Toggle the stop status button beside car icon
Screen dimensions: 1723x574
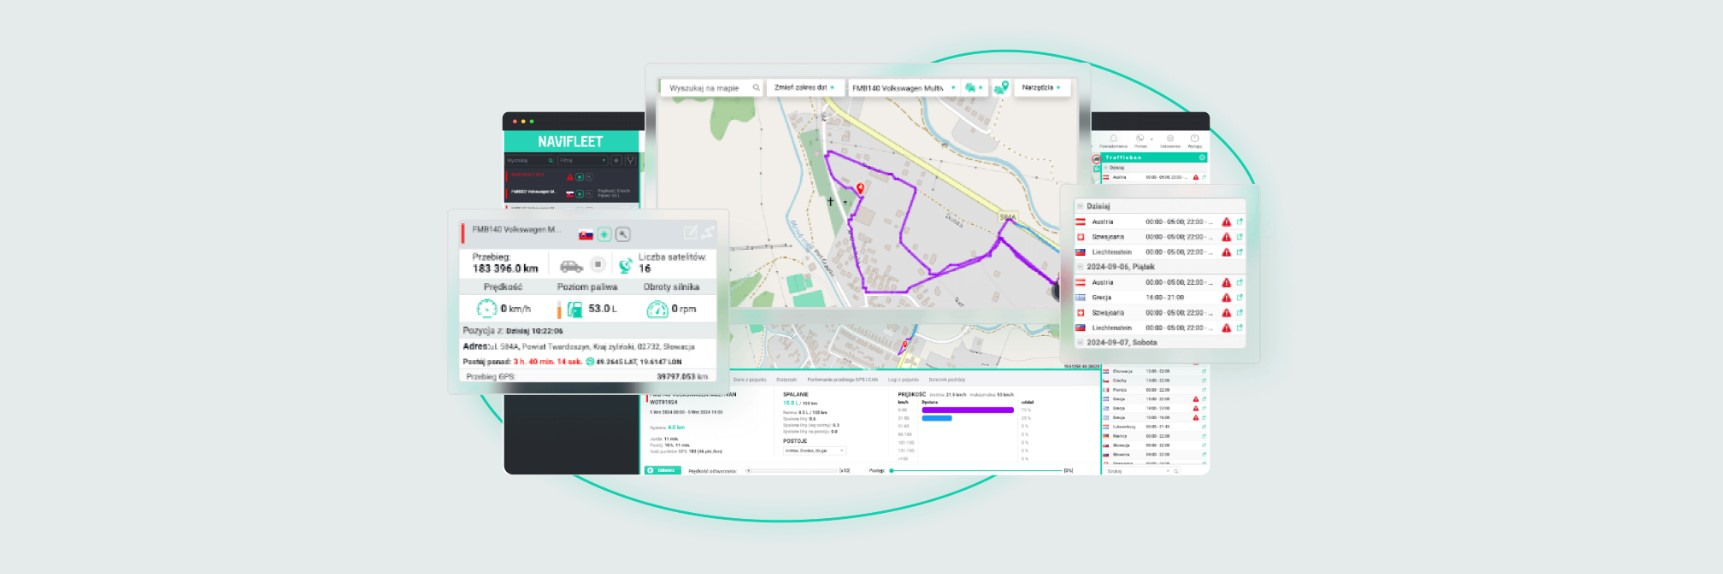click(598, 265)
